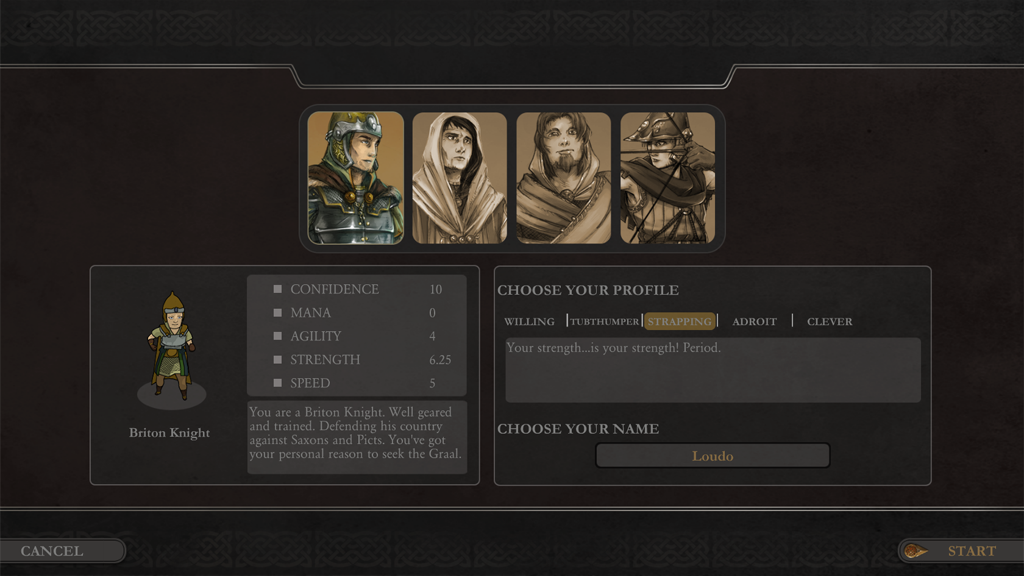
Task: Select the Briton Knight helmeted portrait
Action: [x=355, y=178]
